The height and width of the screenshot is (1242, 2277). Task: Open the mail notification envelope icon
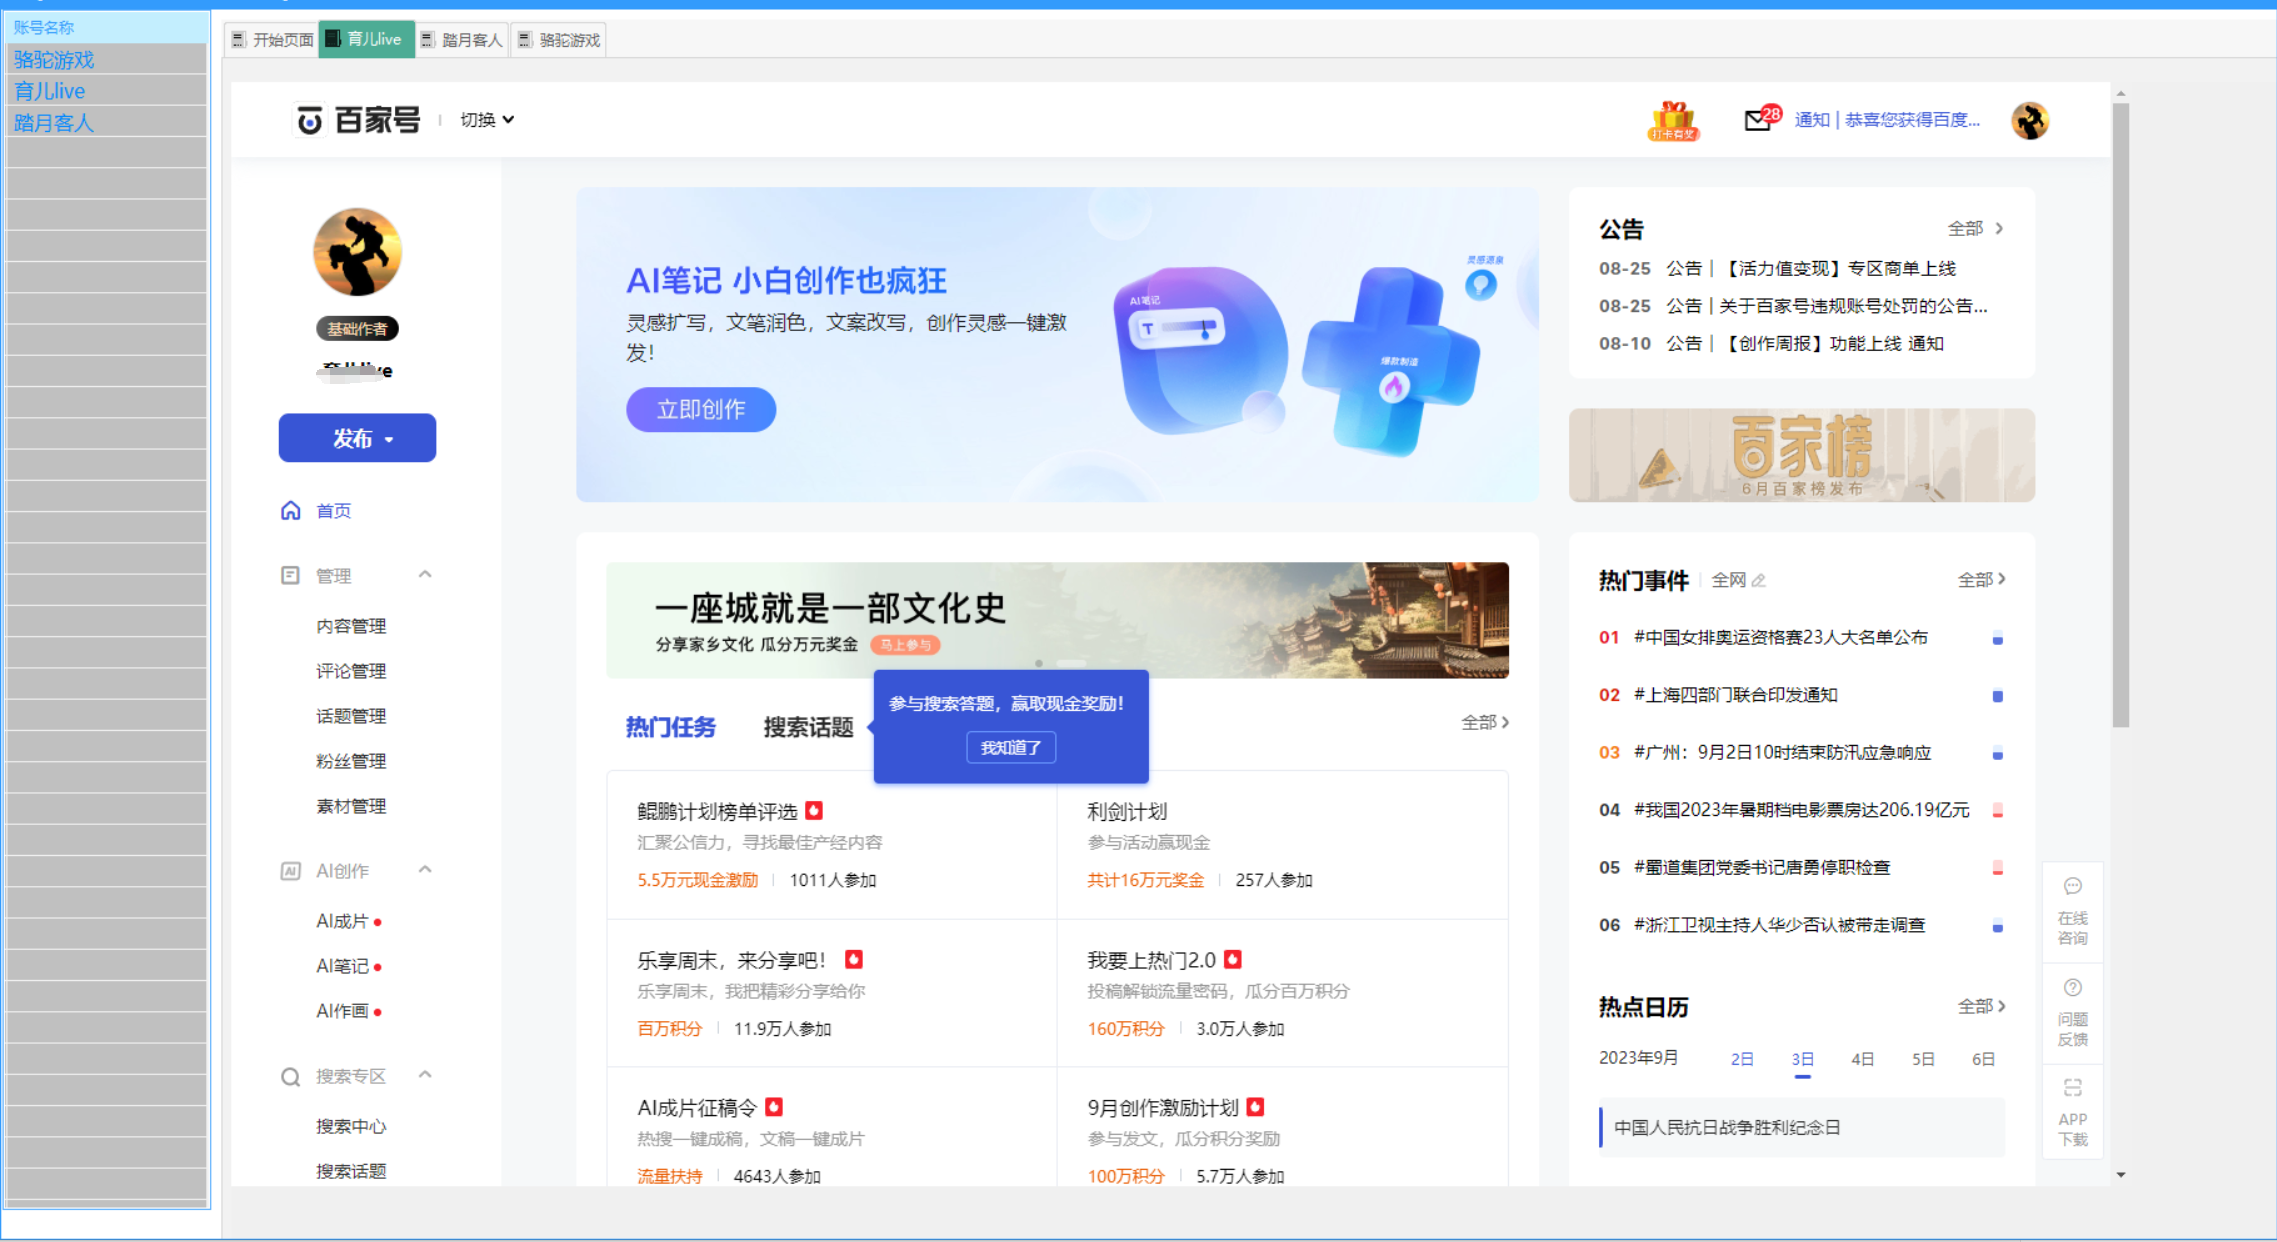(x=1757, y=121)
